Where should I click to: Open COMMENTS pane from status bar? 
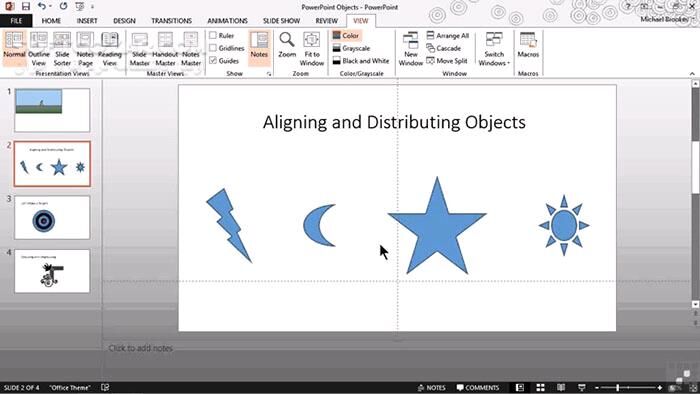coord(478,387)
